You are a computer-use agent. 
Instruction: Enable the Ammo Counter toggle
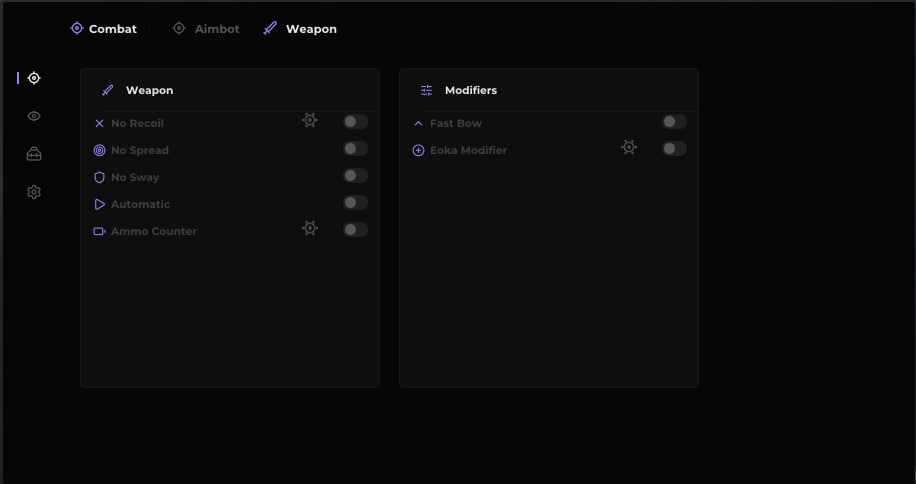point(355,229)
